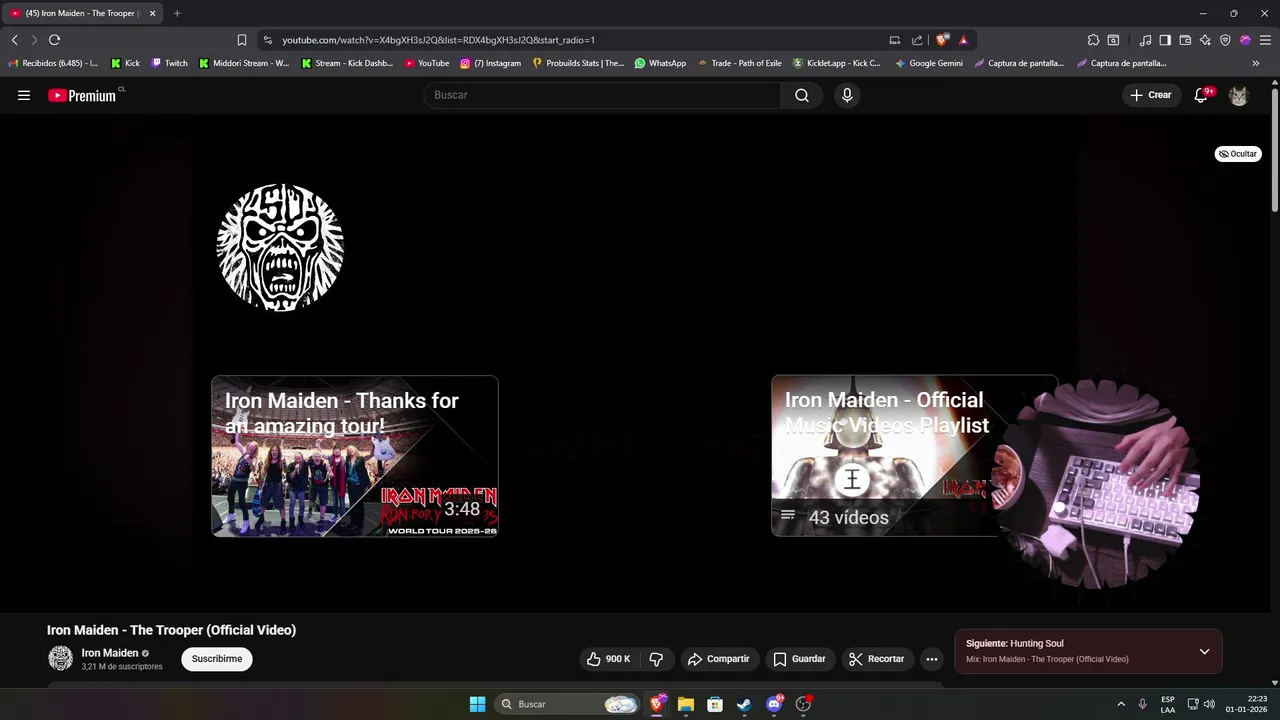Click the page vertical scrollbar
Image resolution: width=1280 pixels, height=720 pixels.
(1275, 150)
